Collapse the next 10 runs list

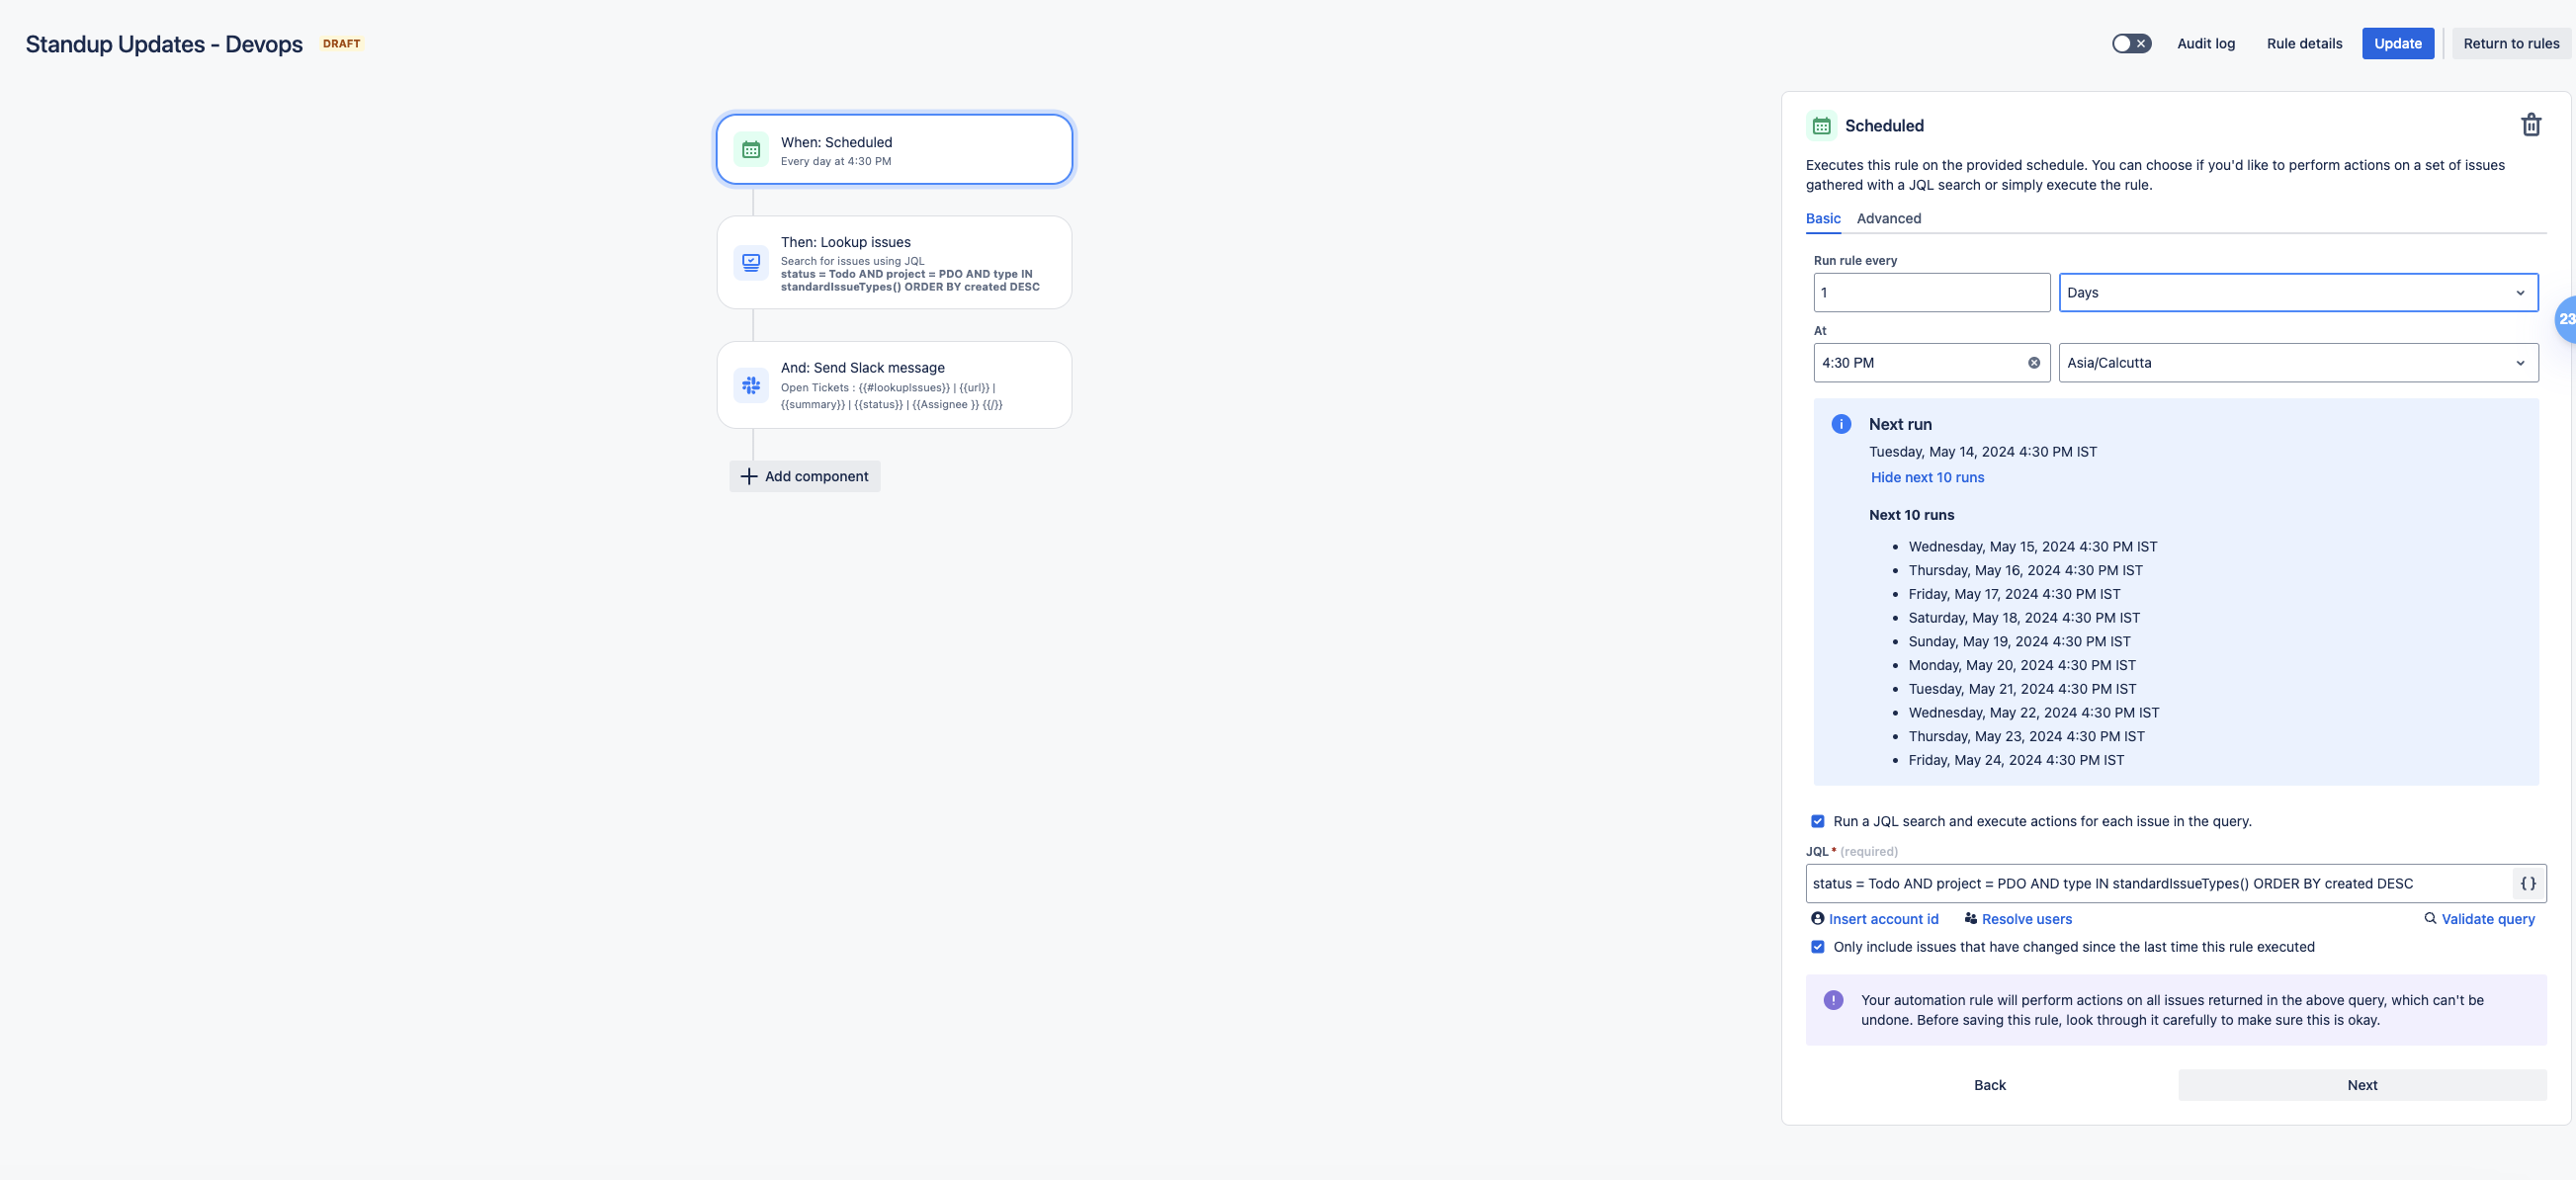click(x=1926, y=477)
